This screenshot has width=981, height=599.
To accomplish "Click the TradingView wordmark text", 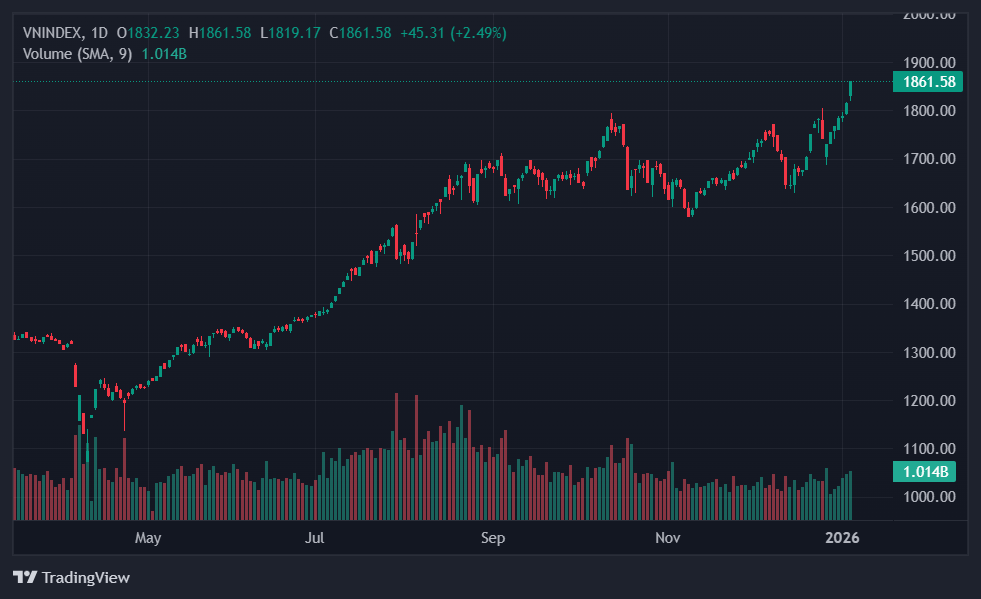I will click(85, 577).
